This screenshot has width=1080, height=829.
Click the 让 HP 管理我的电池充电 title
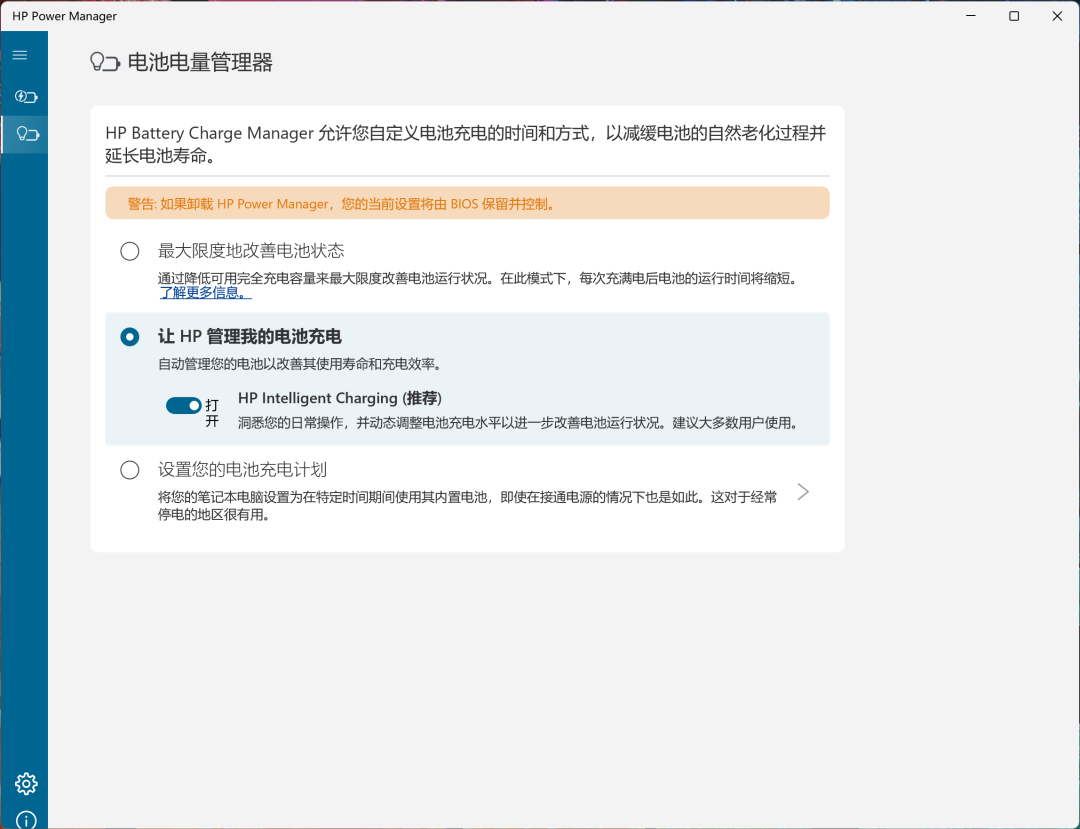[250, 337]
